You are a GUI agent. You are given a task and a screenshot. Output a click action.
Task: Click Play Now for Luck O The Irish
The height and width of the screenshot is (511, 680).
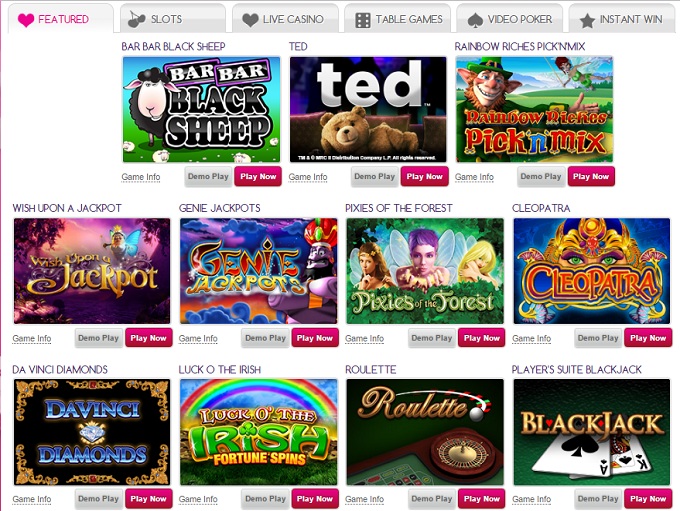315,499
